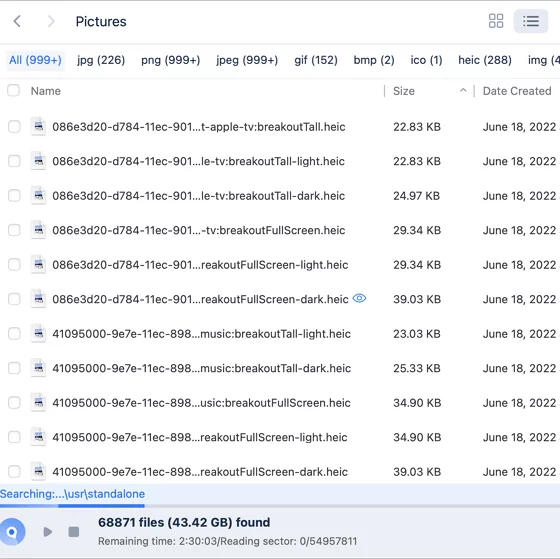Stop the scan with square button

click(x=74, y=532)
